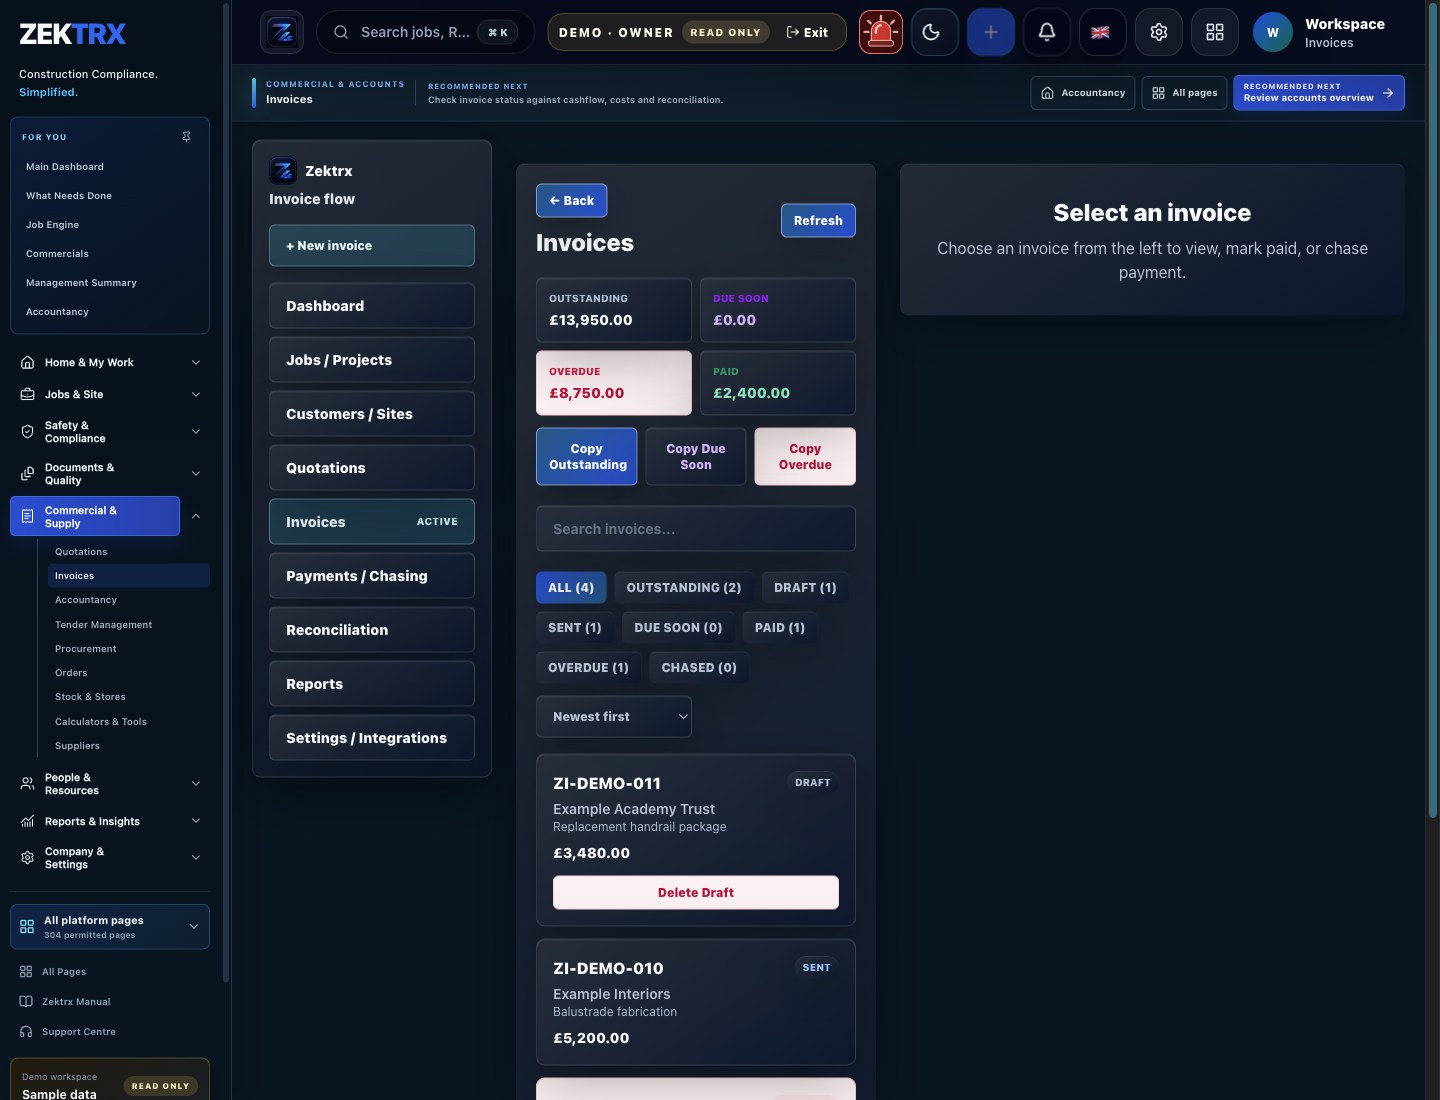Open invoice ZI-DEMO-010 card
This screenshot has width=1440, height=1100.
(696, 1002)
